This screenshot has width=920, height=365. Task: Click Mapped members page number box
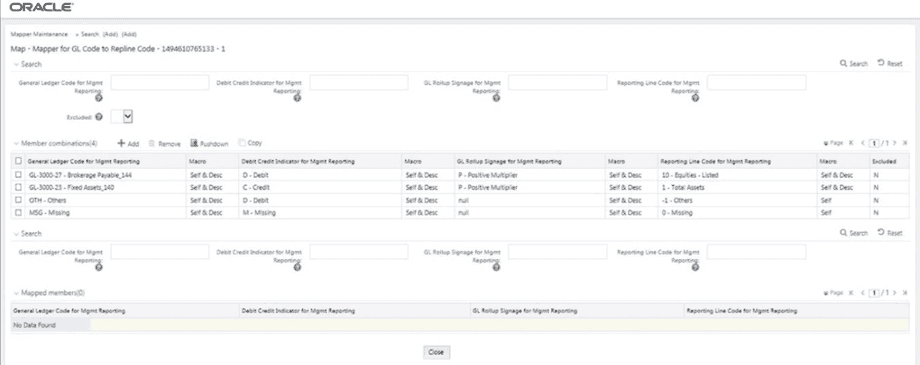pos(874,292)
